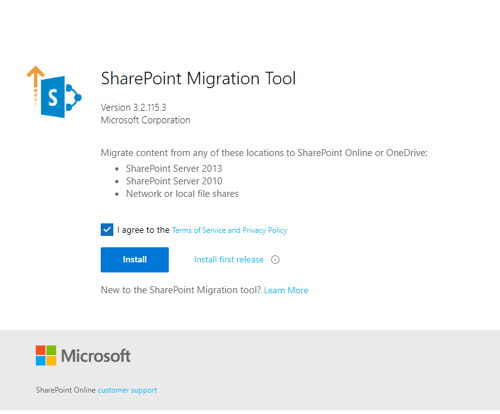Click the Microsoft logo in the footer

pos(83,356)
